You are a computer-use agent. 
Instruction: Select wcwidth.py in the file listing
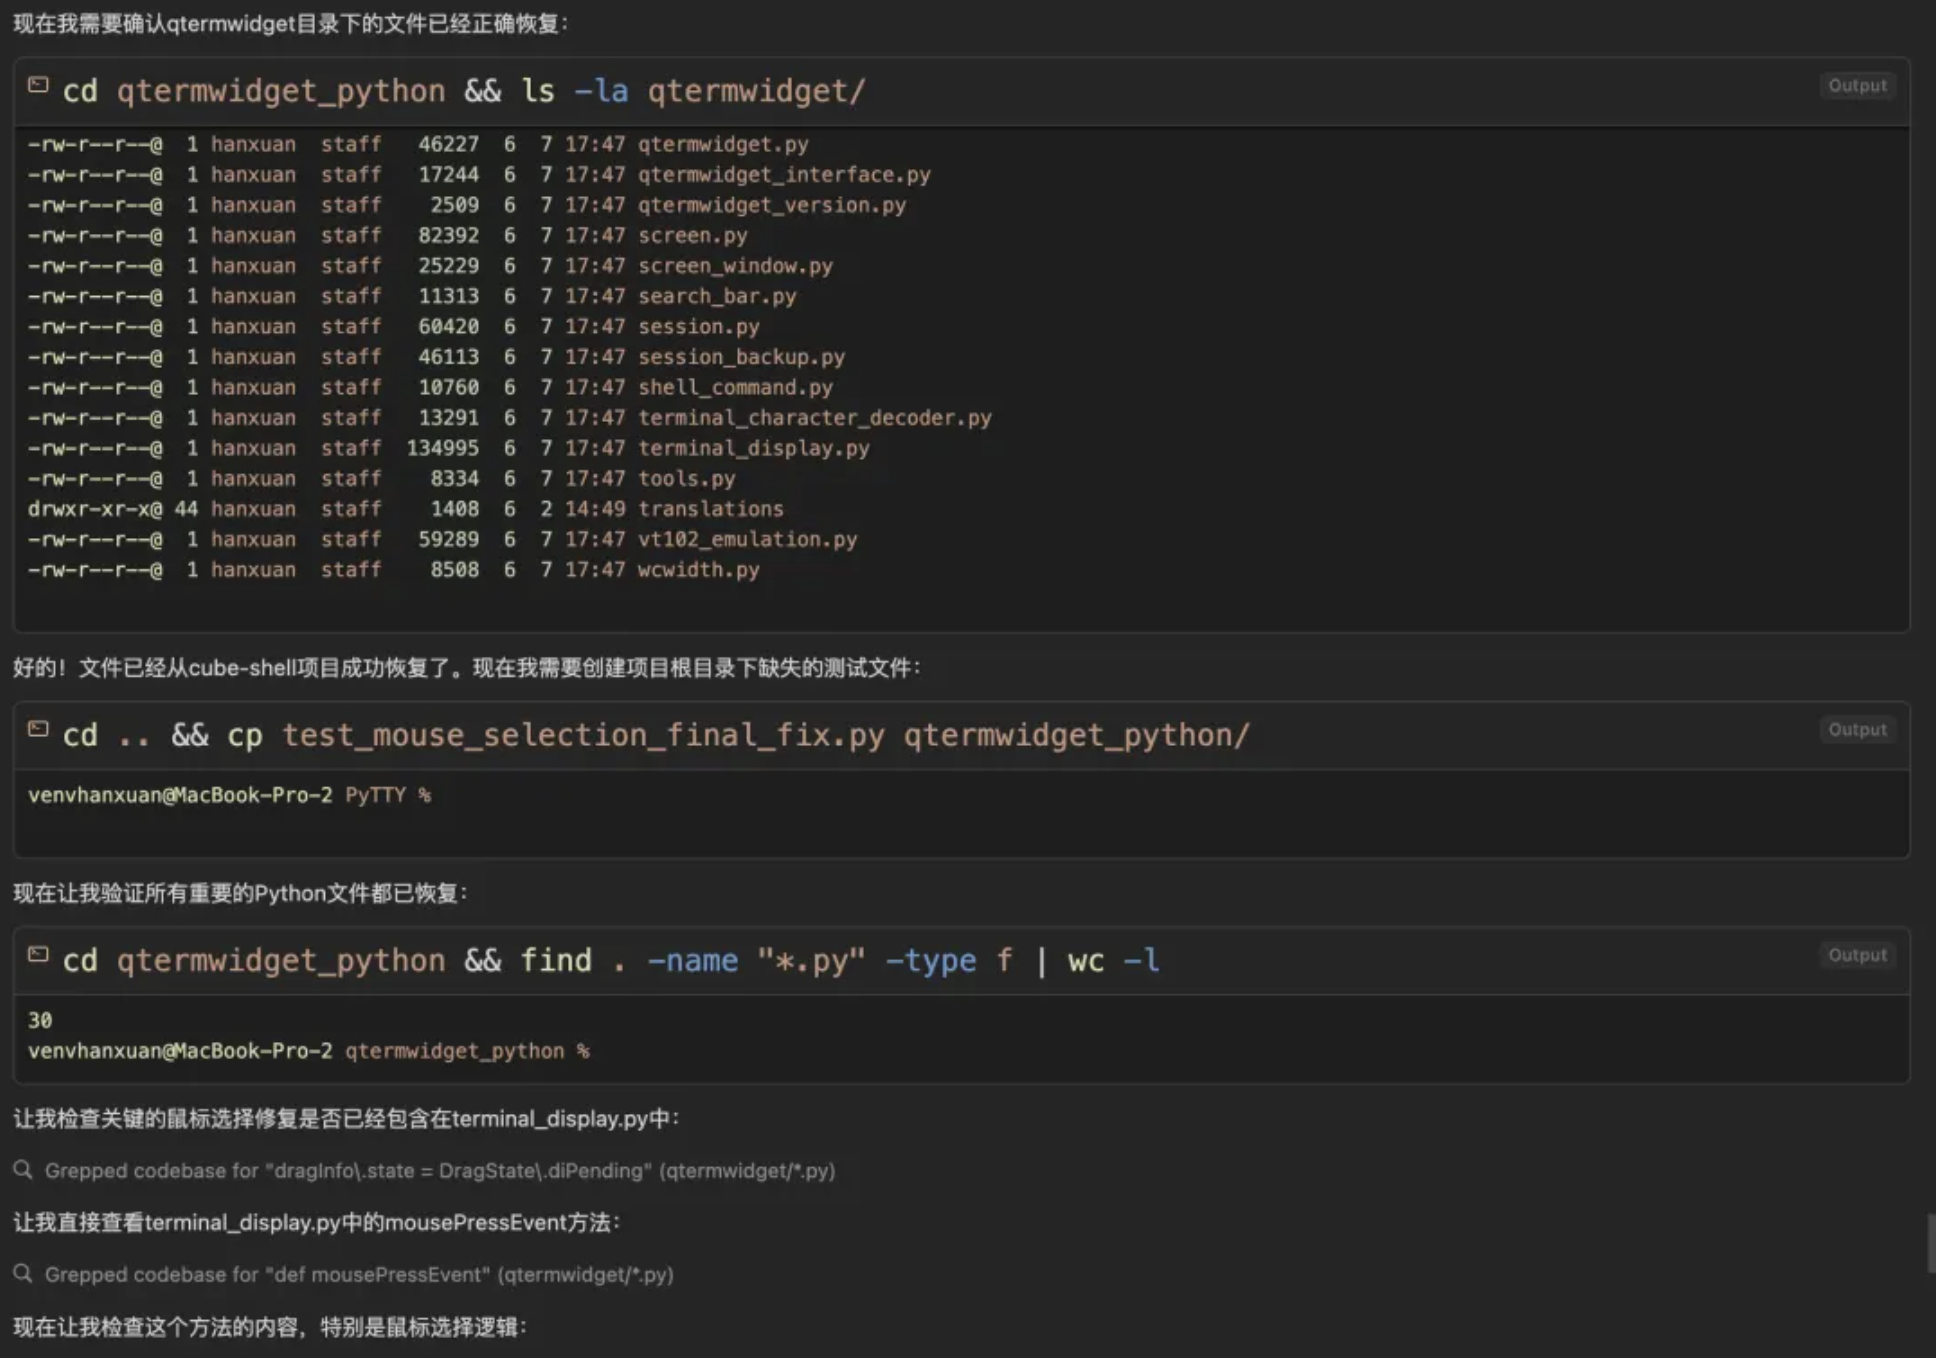point(699,570)
